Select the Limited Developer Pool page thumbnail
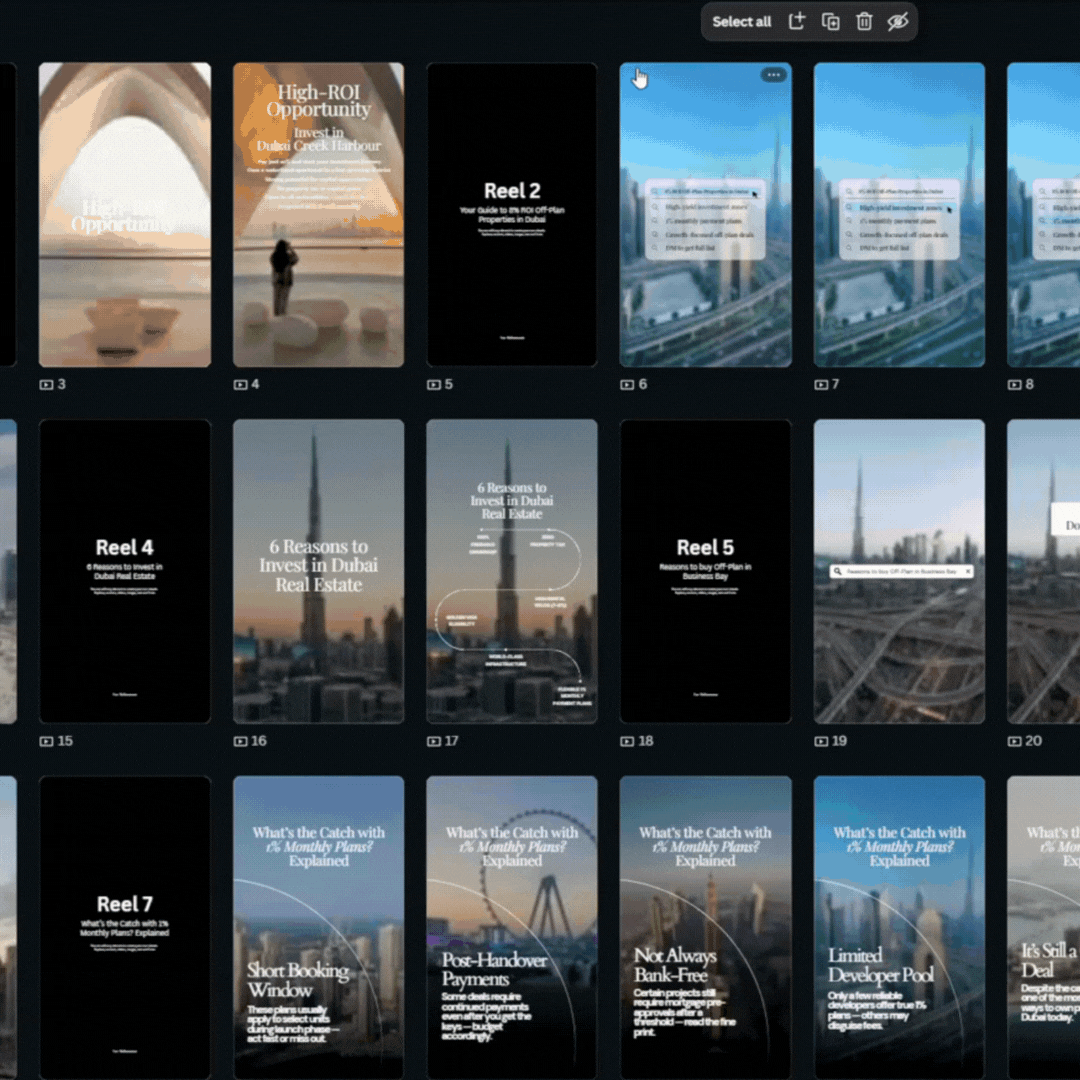Image resolution: width=1080 pixels, height=1080 pixels. 899,928
